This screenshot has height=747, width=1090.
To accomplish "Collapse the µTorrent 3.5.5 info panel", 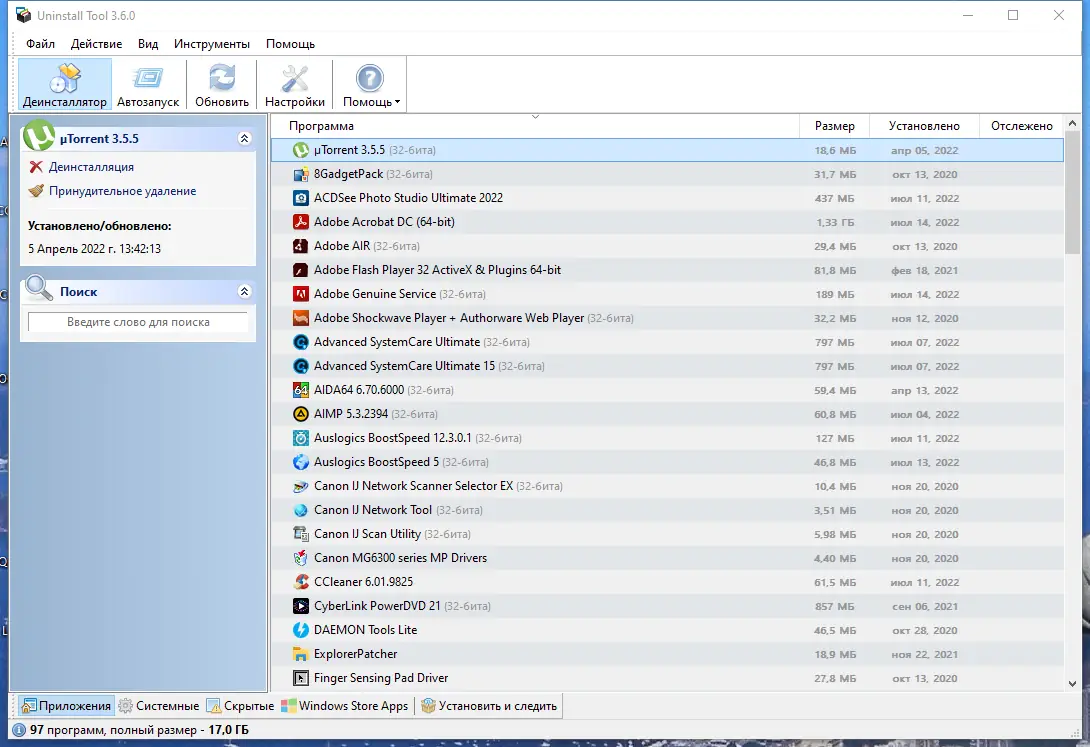I will tap(244, 138).
